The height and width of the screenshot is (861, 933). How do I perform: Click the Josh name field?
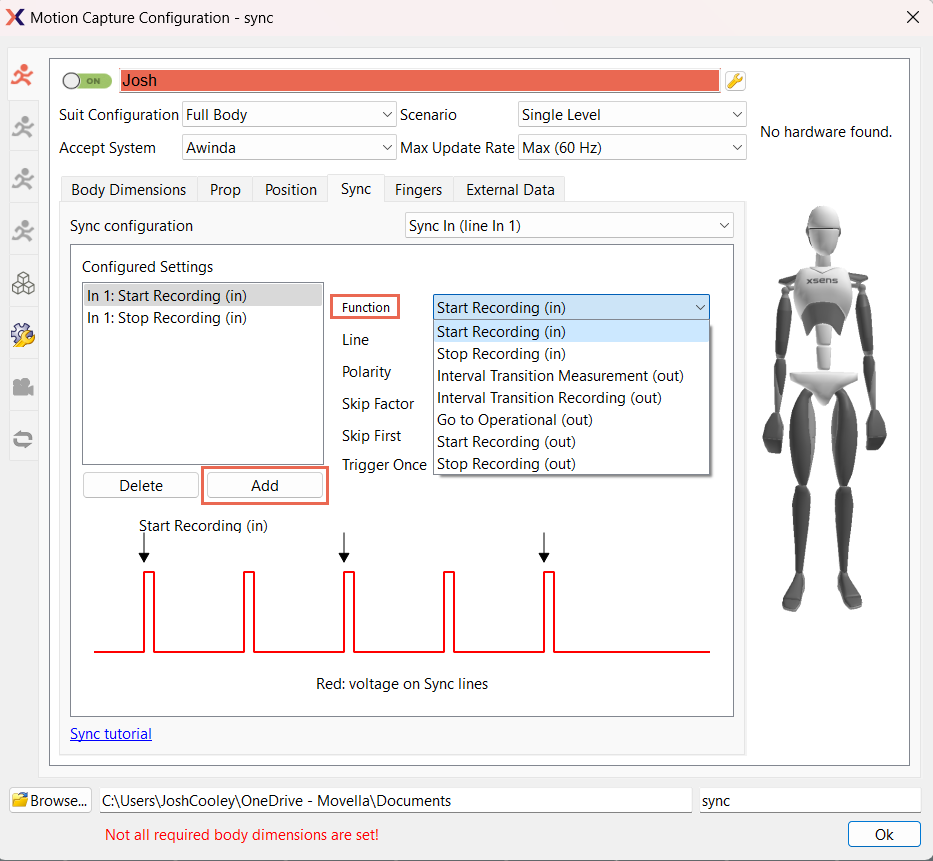[x=420, y=80]
